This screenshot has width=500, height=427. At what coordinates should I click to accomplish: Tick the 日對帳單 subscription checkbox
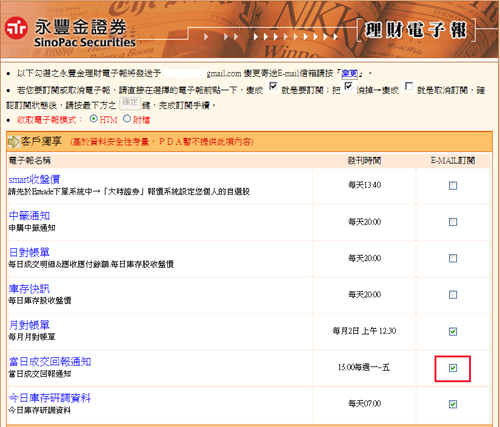coord(453,258)
